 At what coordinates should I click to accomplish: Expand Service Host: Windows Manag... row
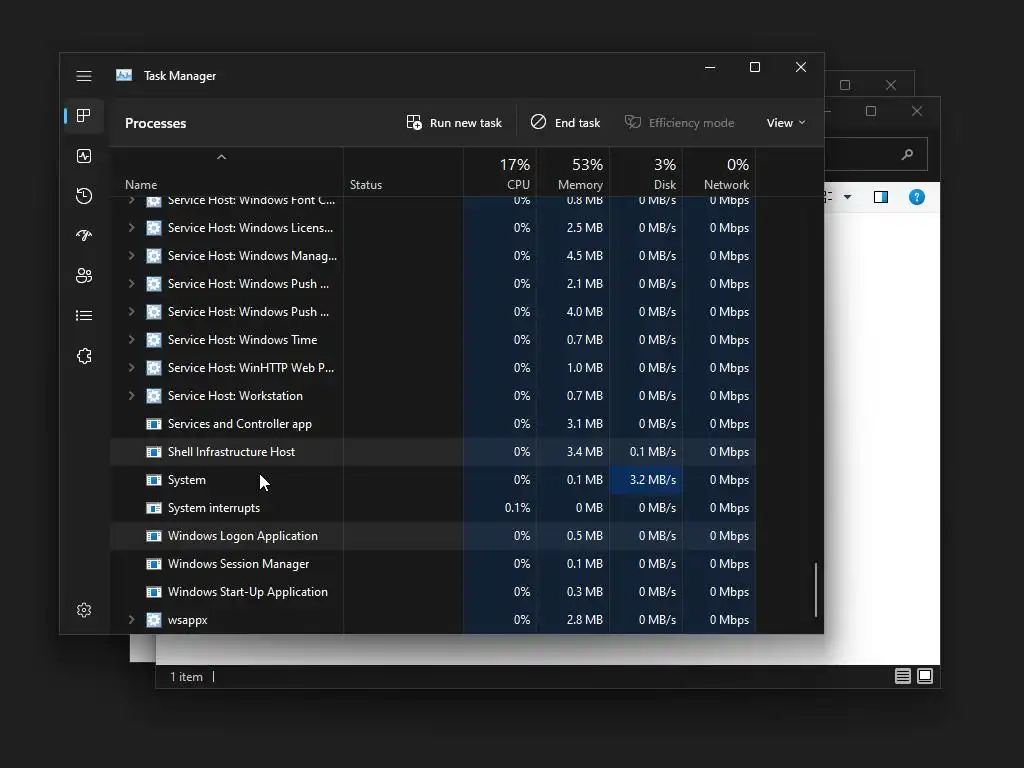[131, 255]
